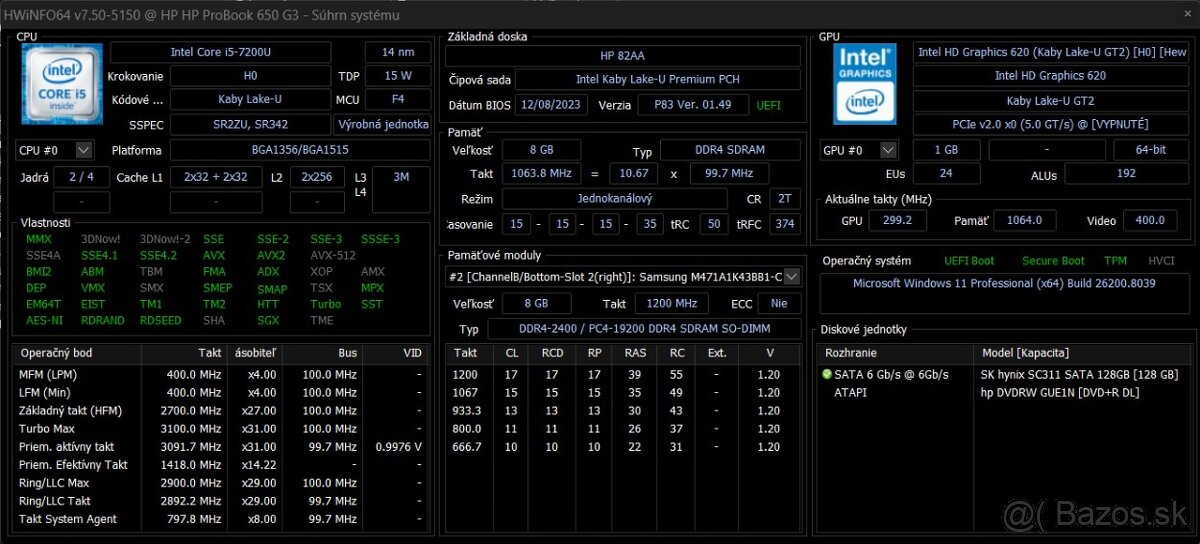
Task: Select the Intel Core i5-7200U name field
Action: 220,52
